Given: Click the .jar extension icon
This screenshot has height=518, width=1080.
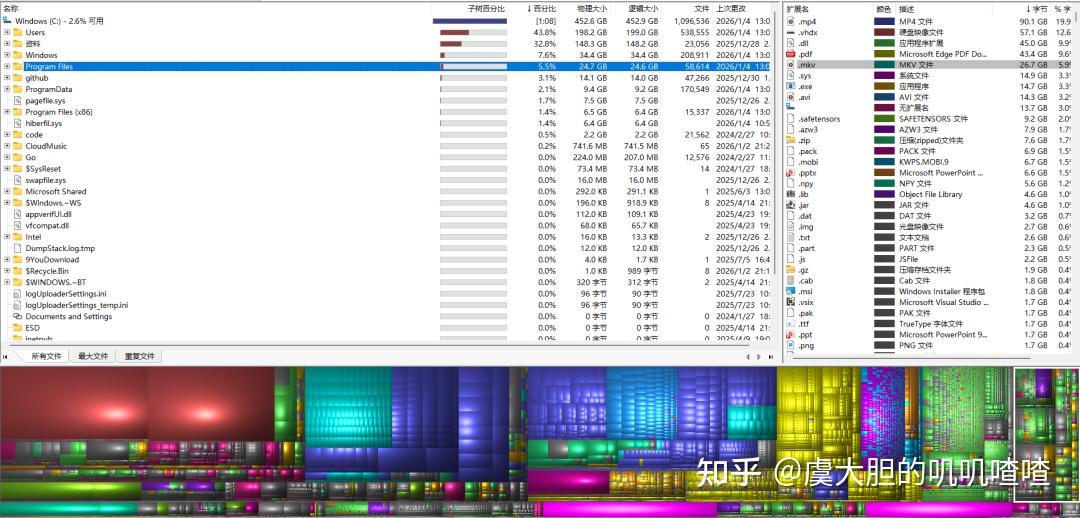Looking at the screenshot, I should [x=791, y=205].
